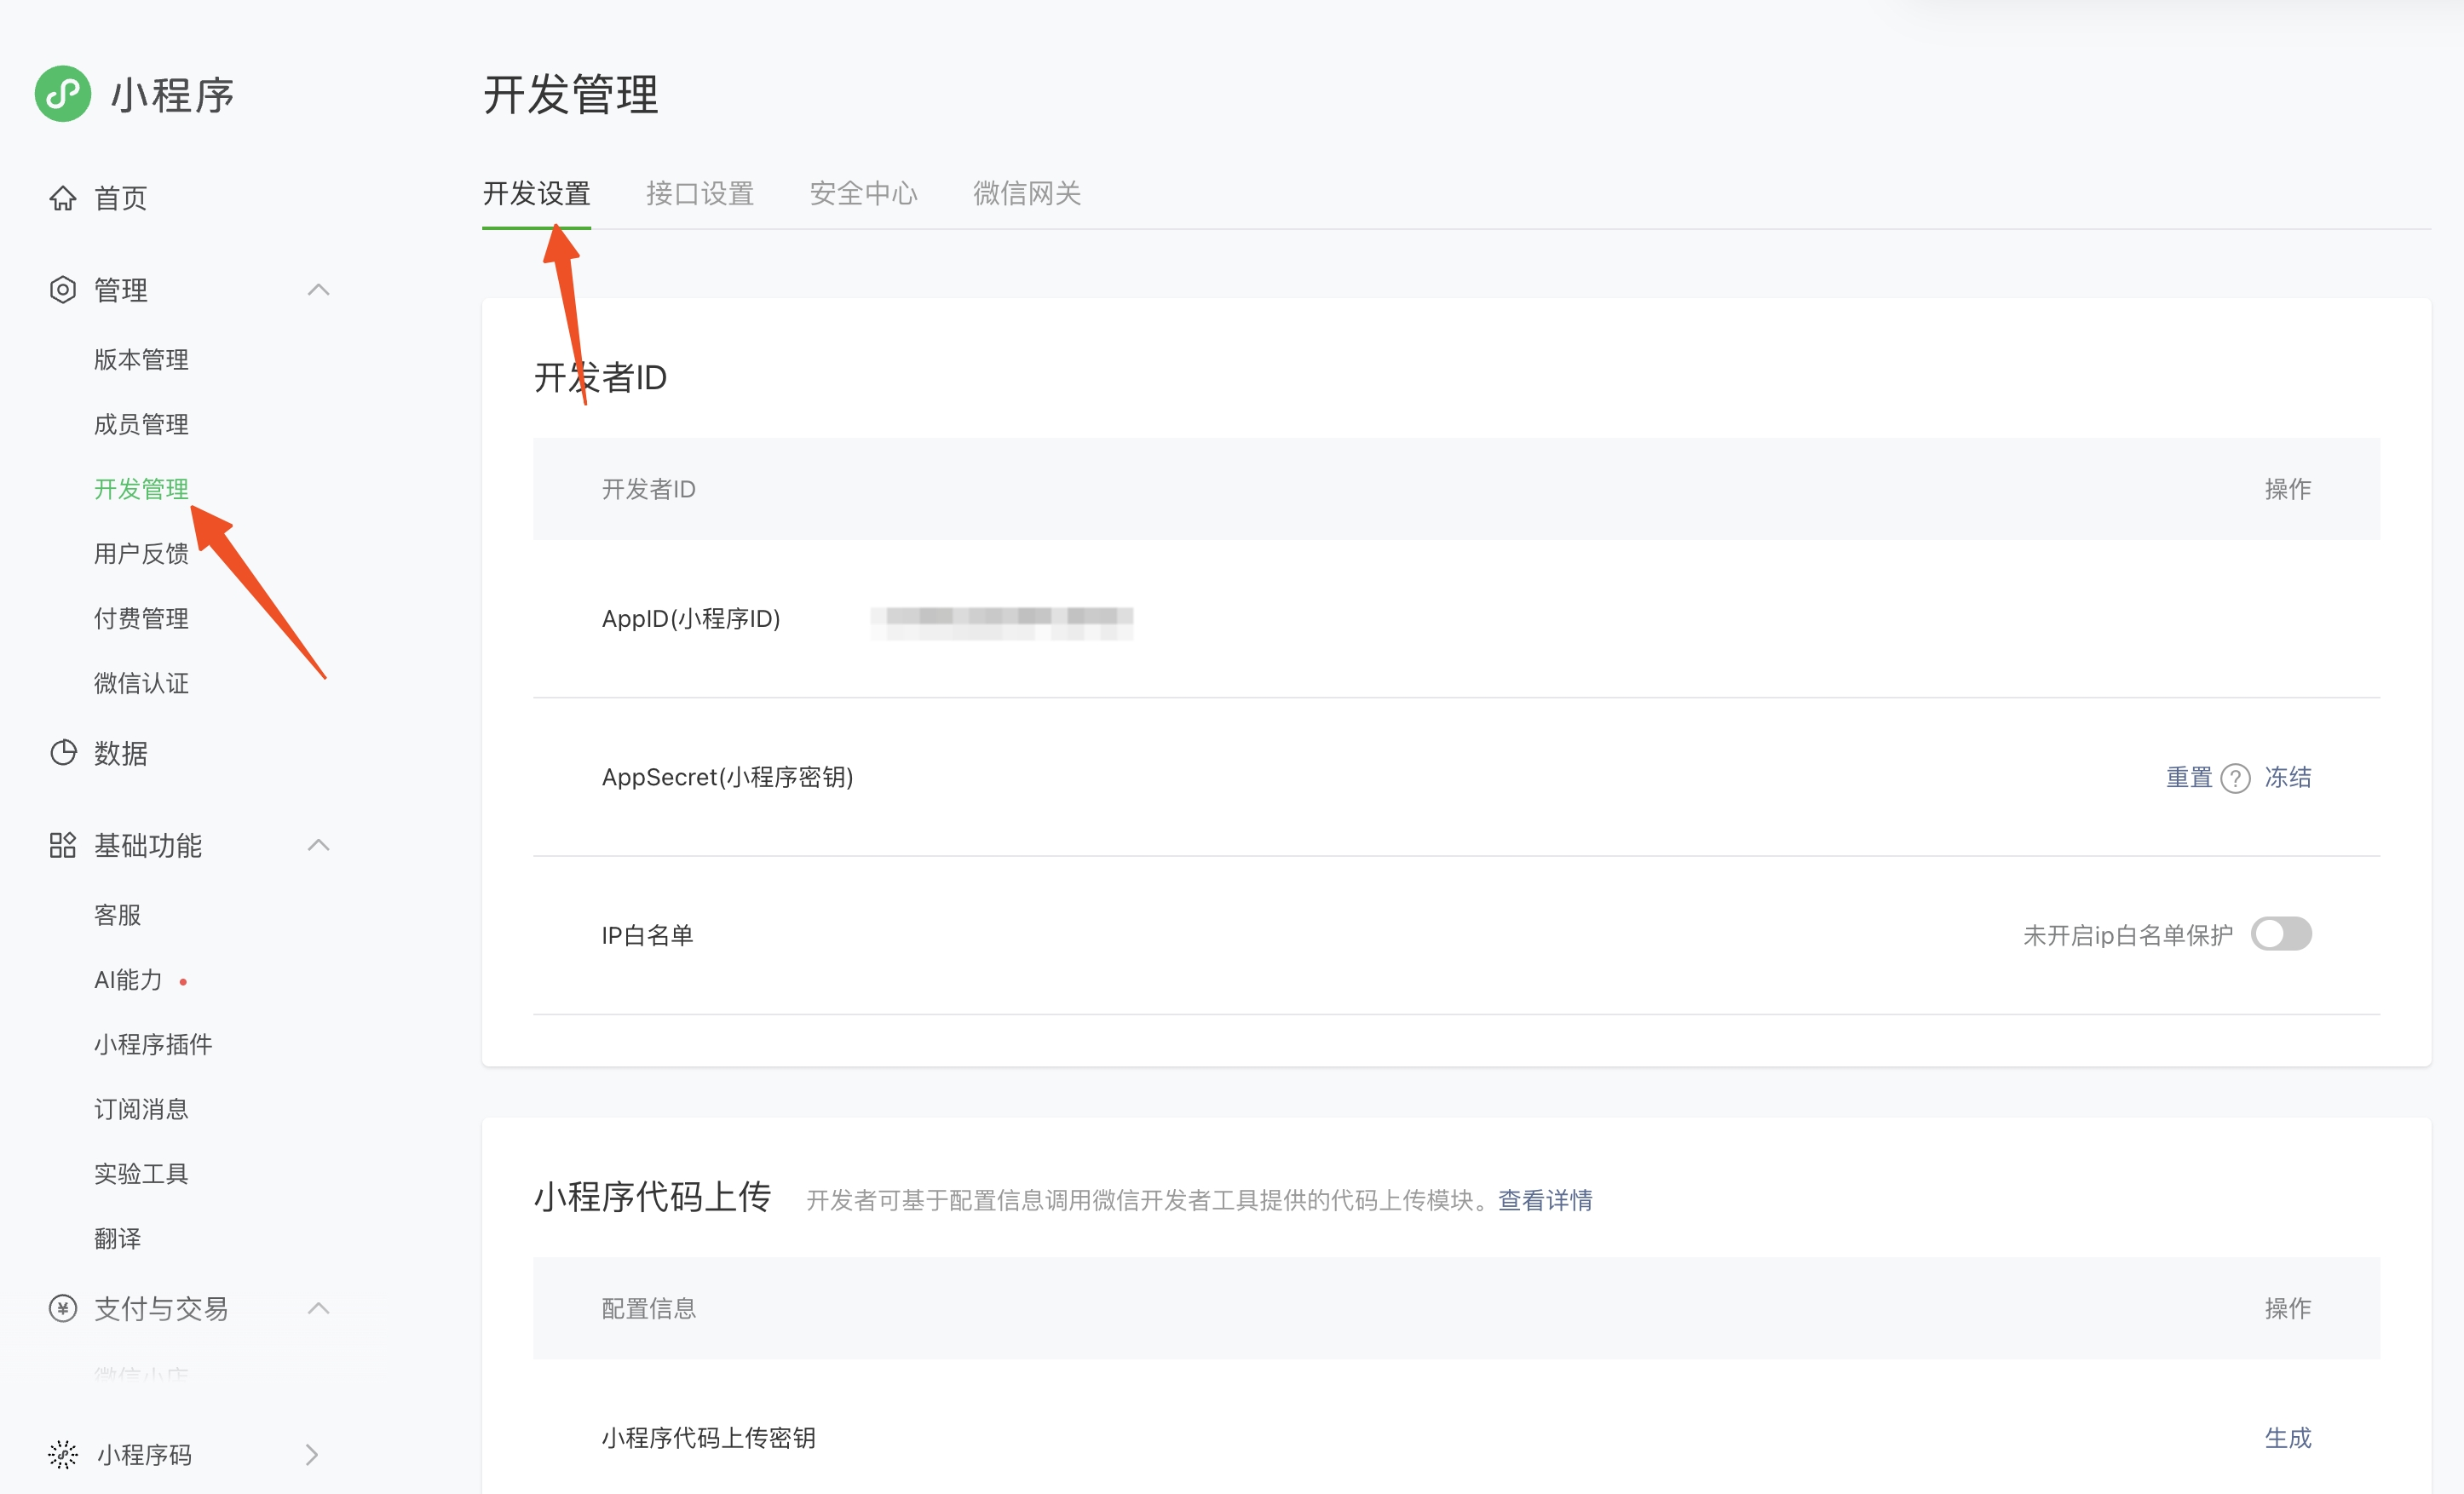Open 版本管理 in the sidebar
Viewport: 2464px width, 1494px height.
tap(141, 359)
